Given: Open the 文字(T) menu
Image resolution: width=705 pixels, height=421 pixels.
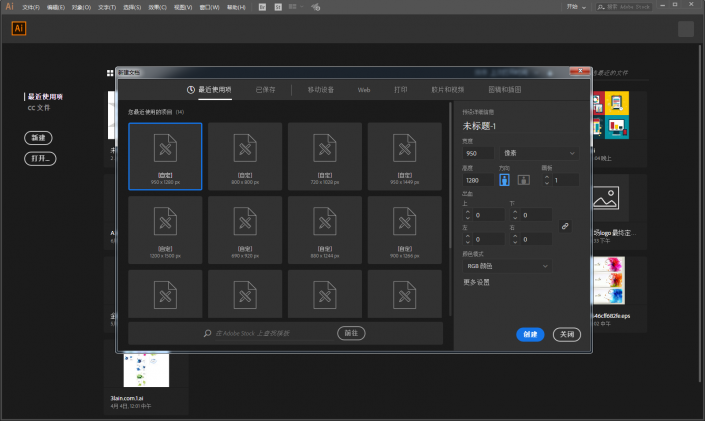Looking at the screenshot, I should [107, 7].
